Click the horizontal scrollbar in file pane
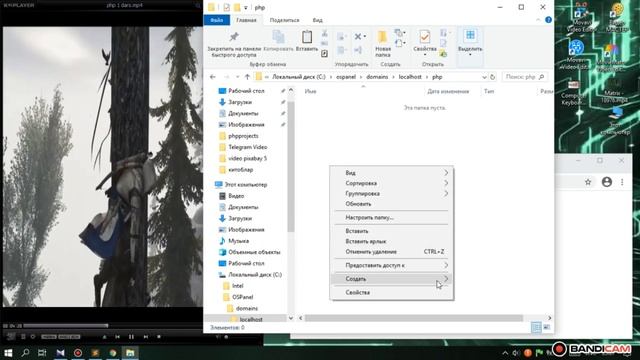 414,318
